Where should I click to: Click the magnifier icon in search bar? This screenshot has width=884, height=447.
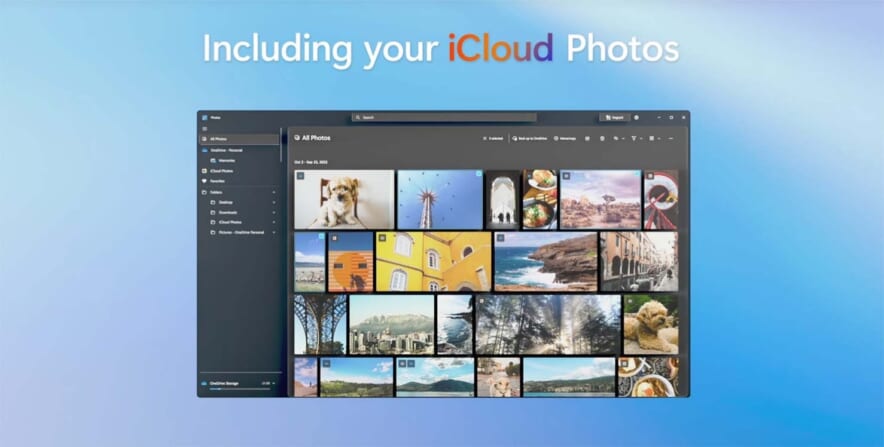coord(358,118)
